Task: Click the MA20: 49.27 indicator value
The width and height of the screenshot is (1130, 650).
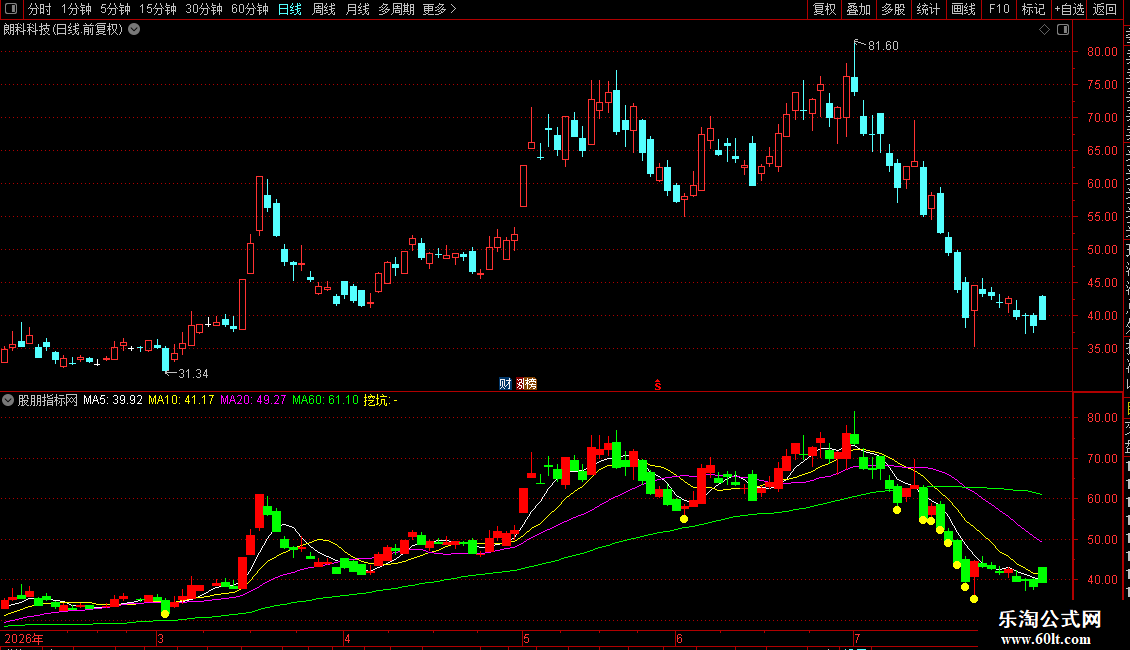Action: 253,400
